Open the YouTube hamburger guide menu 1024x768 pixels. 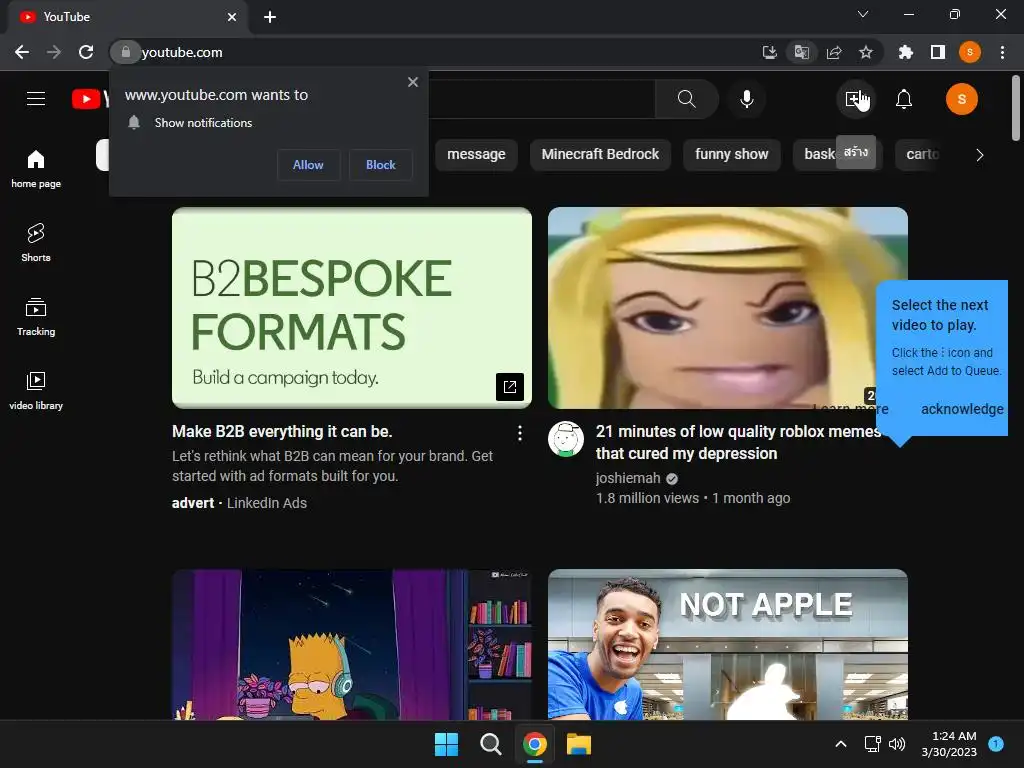(x=36, y=99)
